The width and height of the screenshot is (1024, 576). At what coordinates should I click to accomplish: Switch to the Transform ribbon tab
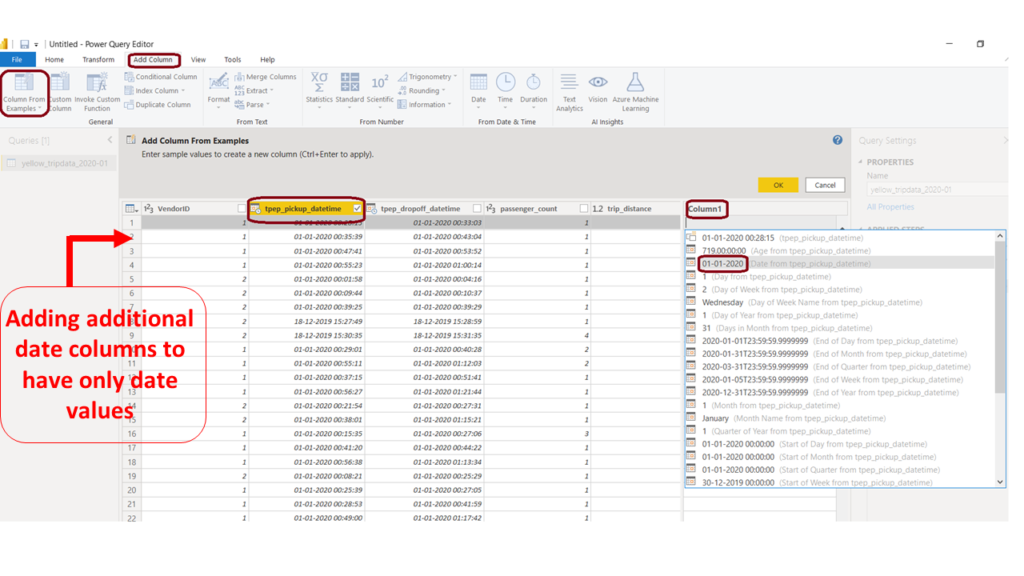(x=98, y=60)
